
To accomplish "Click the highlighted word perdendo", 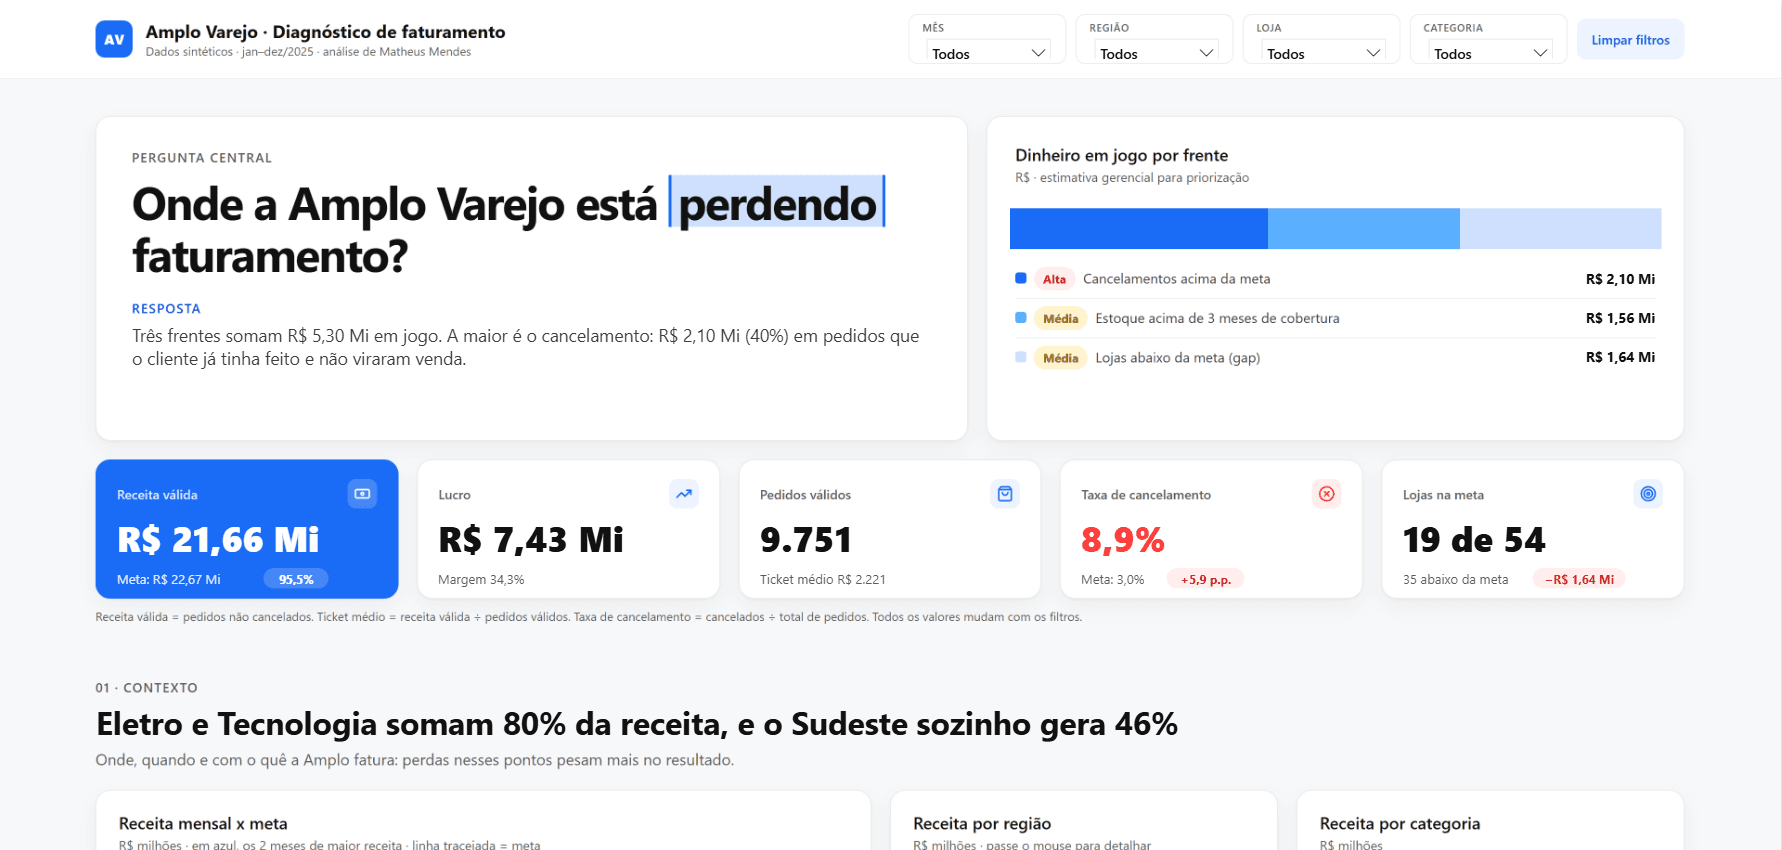I will pos(777,203).
